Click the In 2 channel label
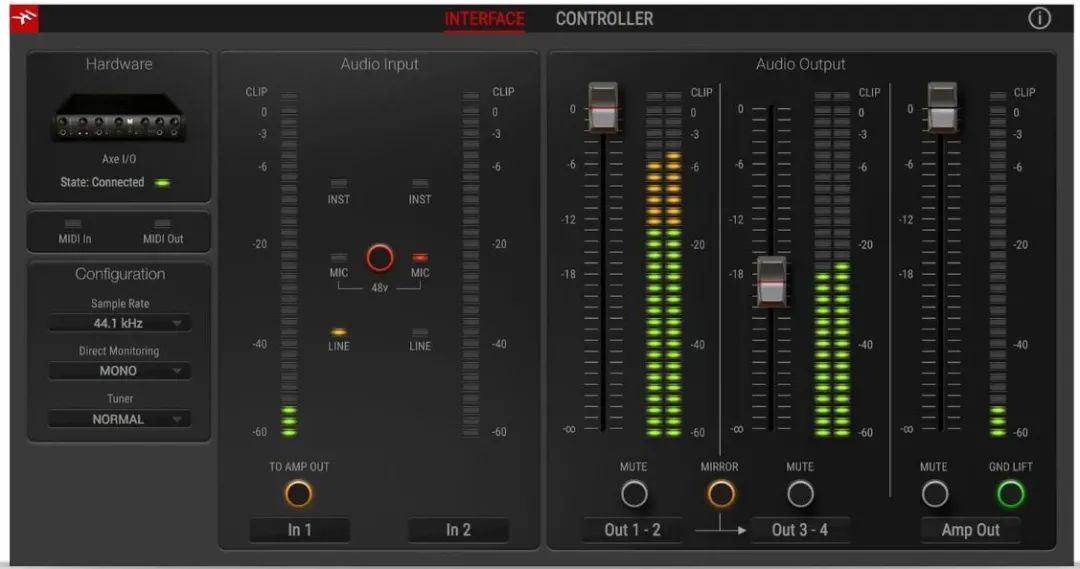Screen dimensions: 1080x569 click(x=458, y=530)
